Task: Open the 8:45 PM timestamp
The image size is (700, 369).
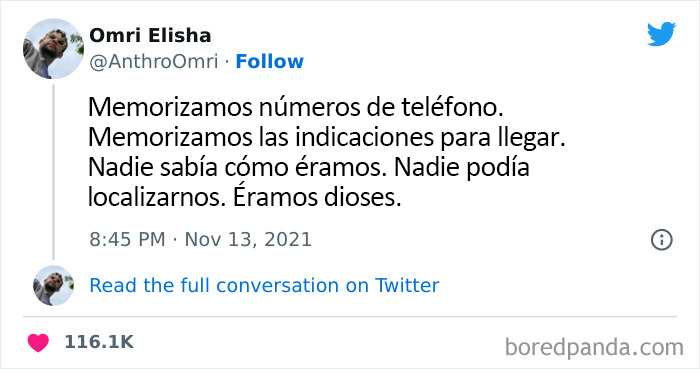Action: (127, 240)
